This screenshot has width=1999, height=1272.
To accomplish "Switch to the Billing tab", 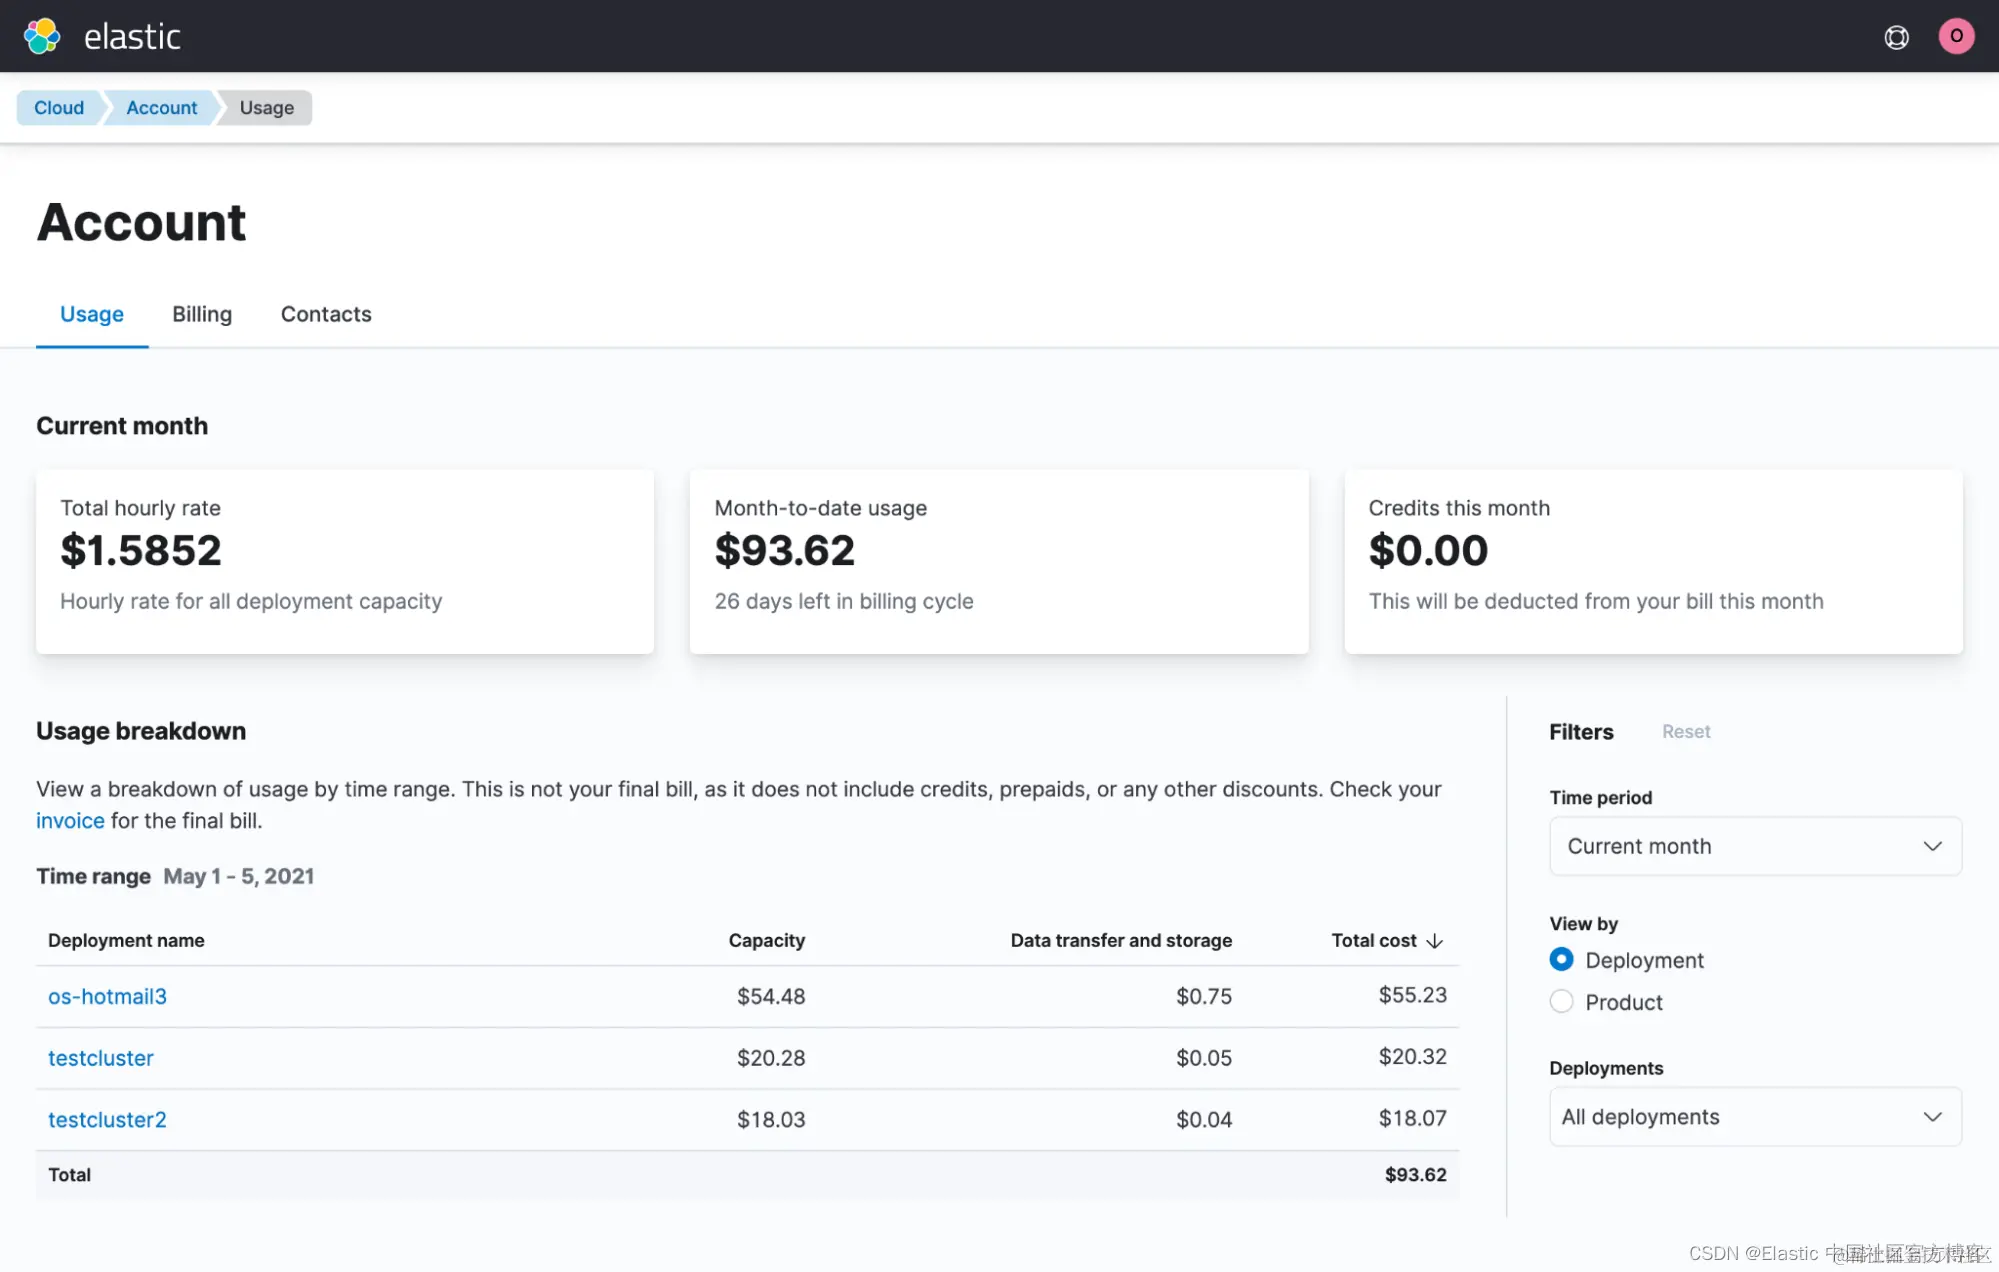I will [202, 314].
